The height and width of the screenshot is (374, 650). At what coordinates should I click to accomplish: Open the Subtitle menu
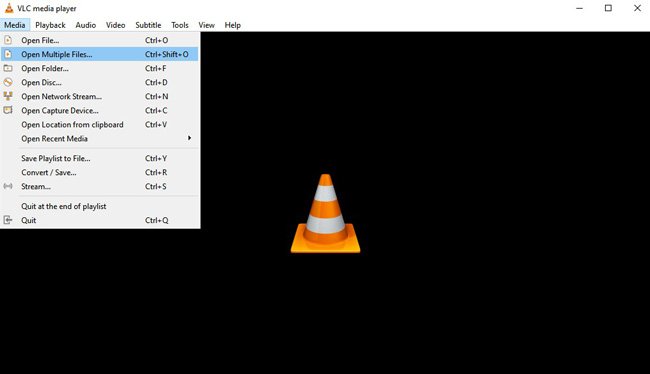point(148,25)
